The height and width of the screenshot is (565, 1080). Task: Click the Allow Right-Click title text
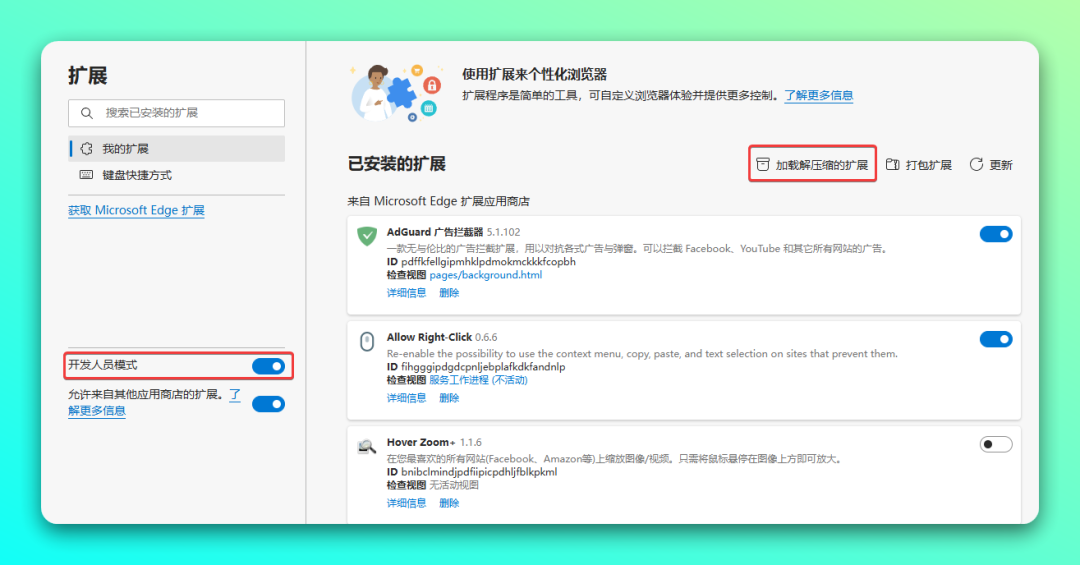429,337
